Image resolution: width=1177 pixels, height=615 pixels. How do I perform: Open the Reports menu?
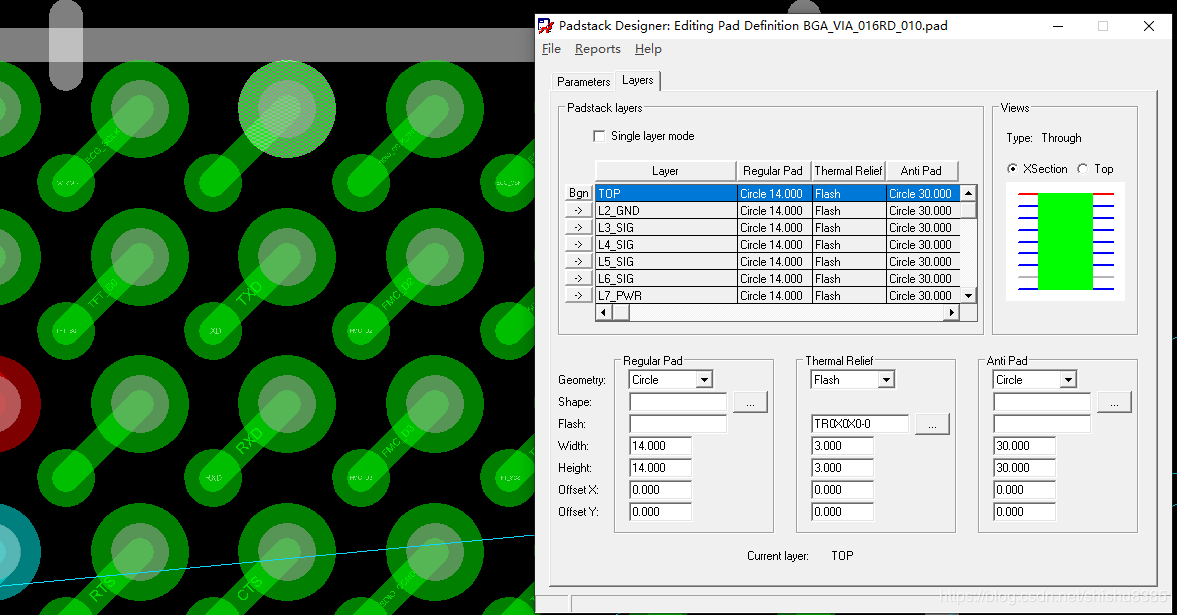tap(597, 49)
